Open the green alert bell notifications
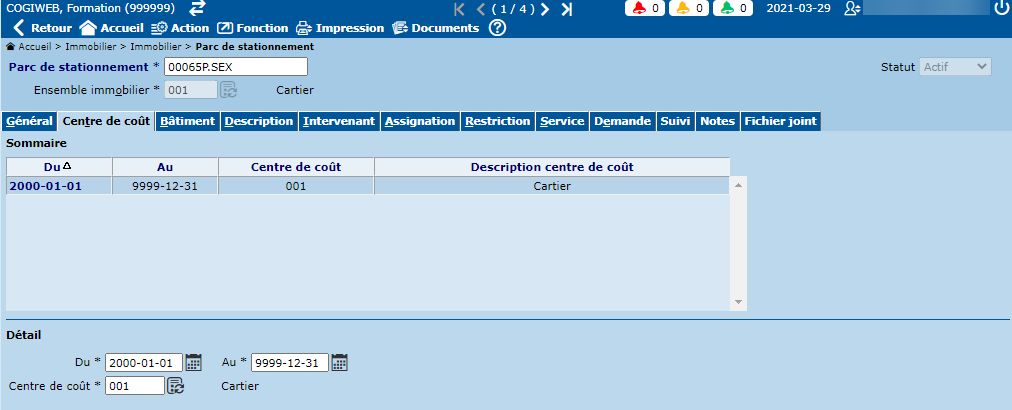1012x410 pixels. 735,8
